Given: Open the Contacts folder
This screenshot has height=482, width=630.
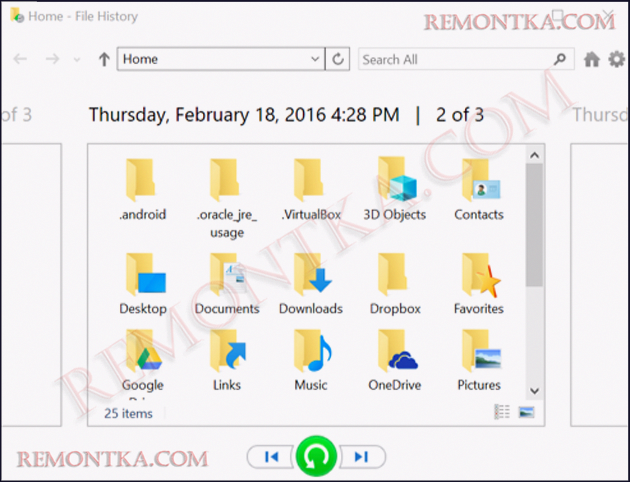Looking at the screenshot, I should pyautogui.click(x=479, y=190).
